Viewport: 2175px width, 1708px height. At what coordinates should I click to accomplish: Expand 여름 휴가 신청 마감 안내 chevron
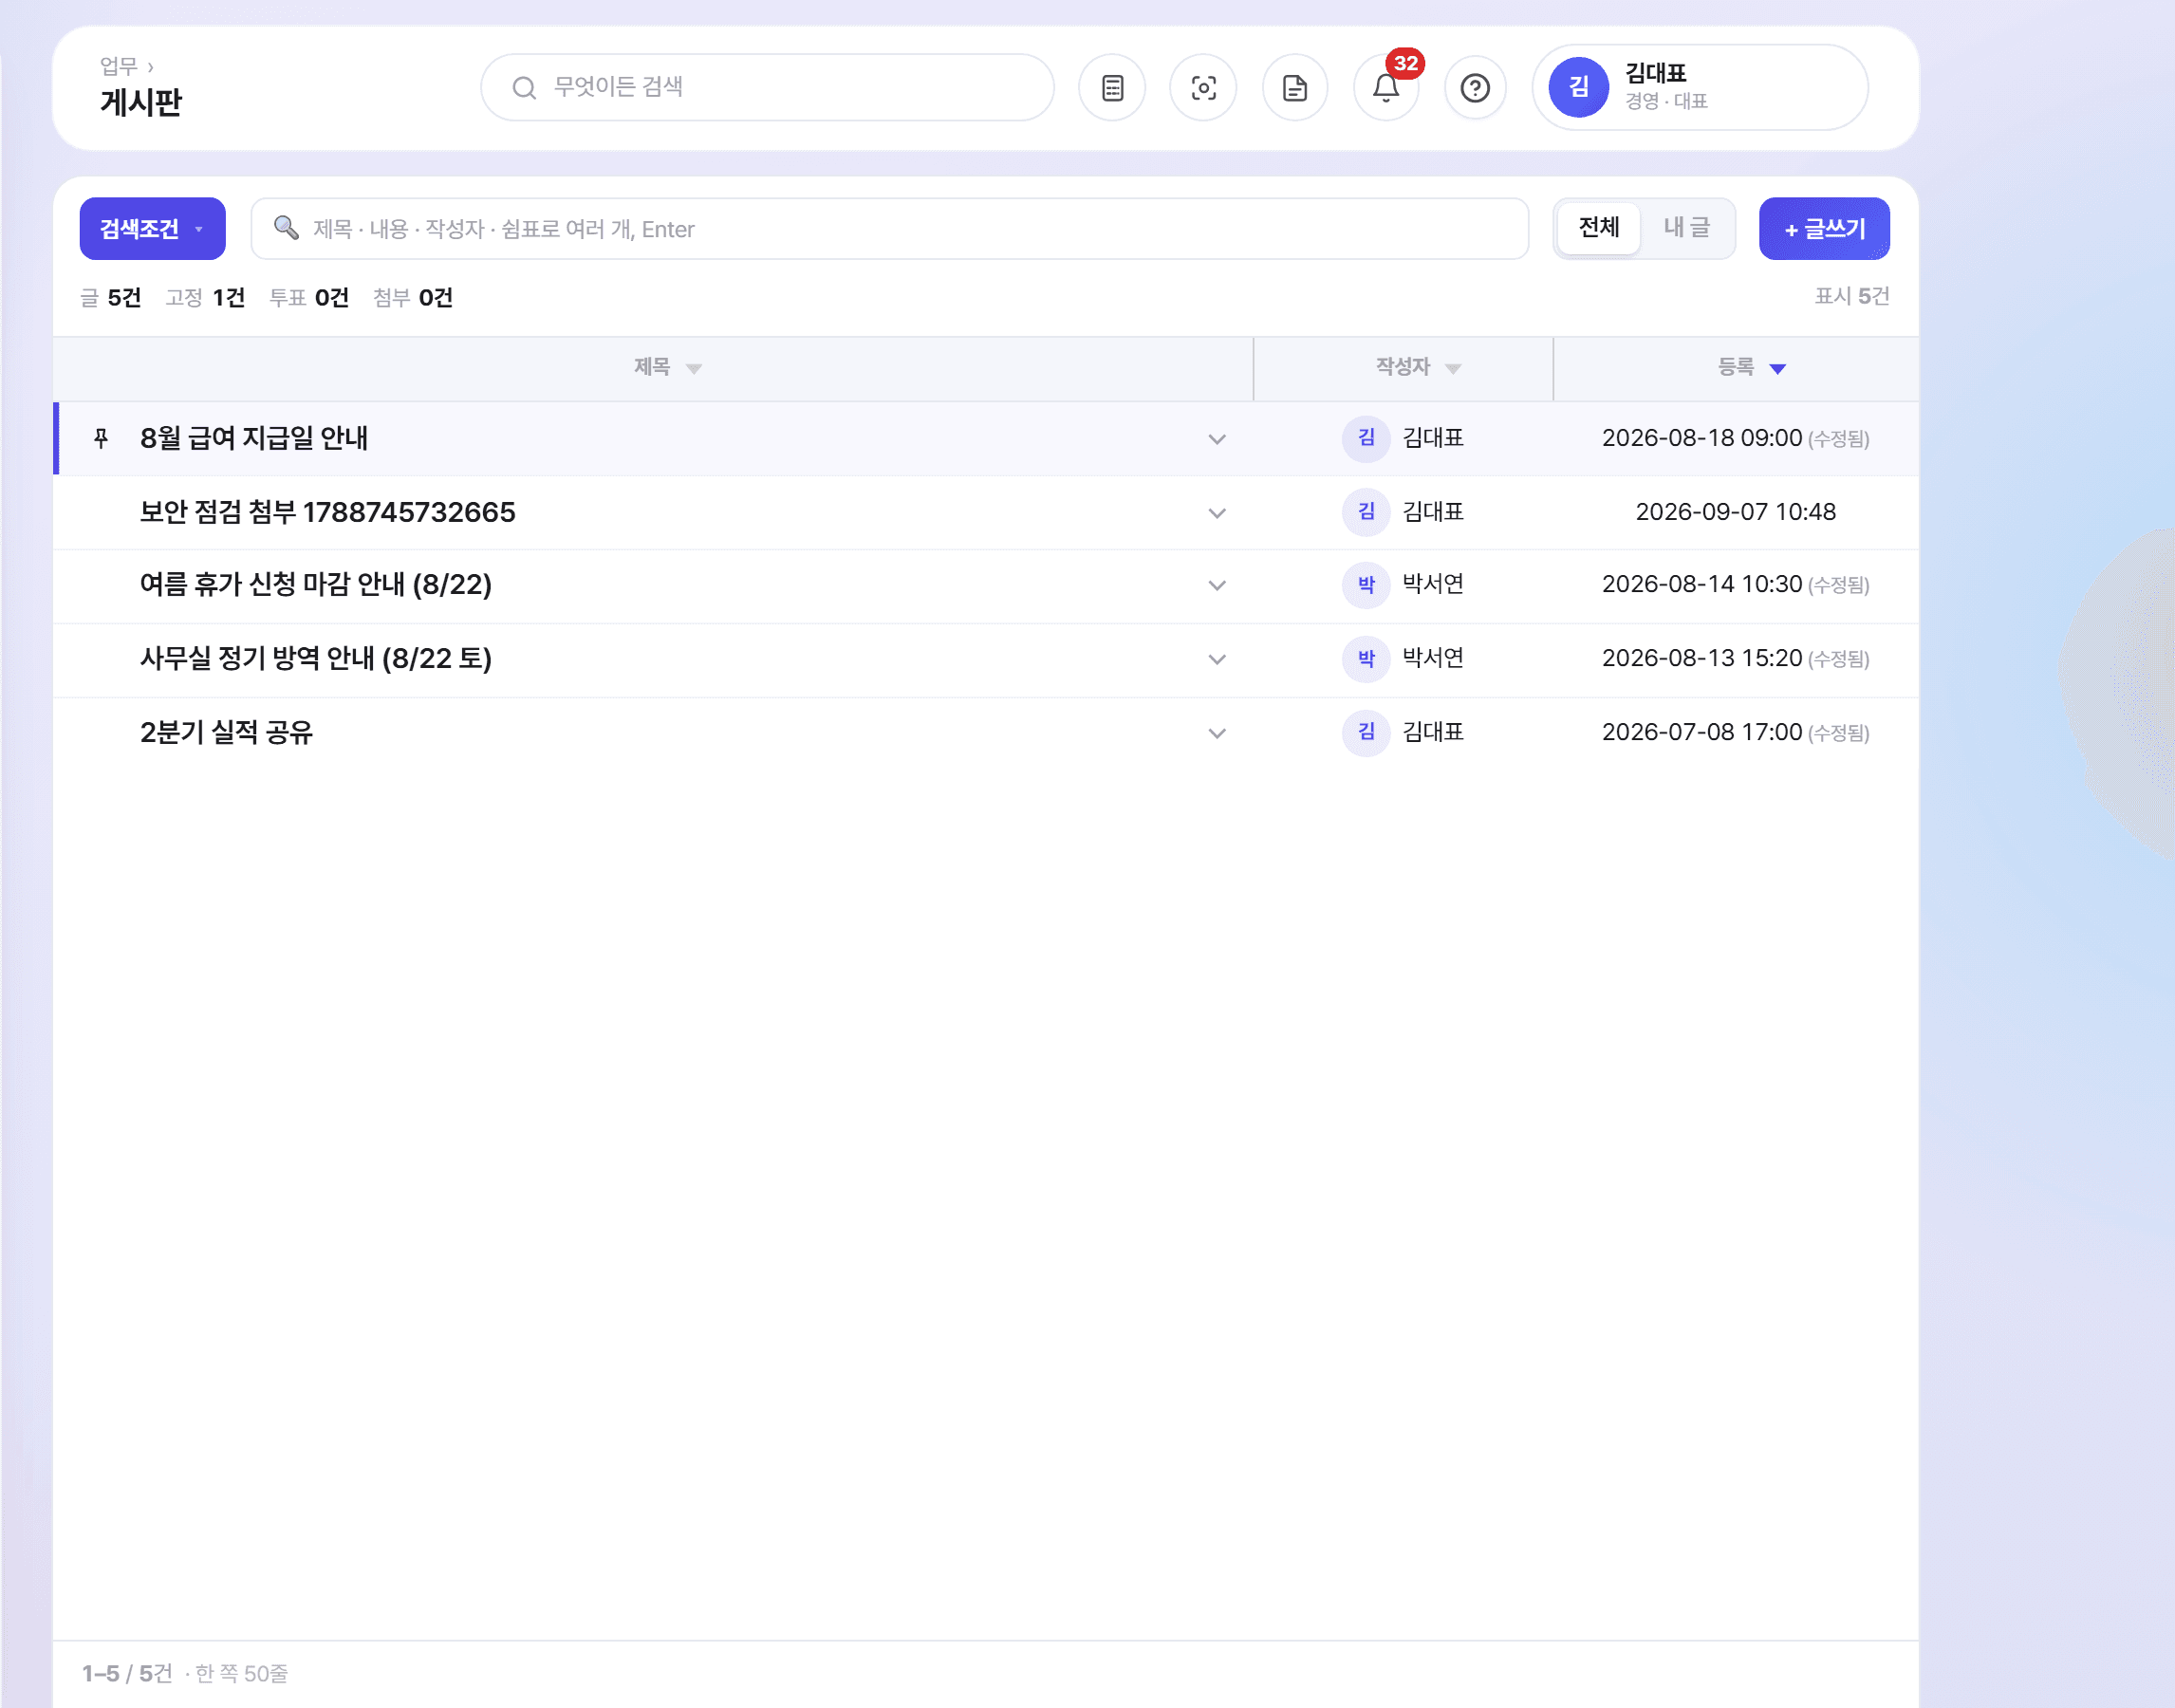(1217, 586)
